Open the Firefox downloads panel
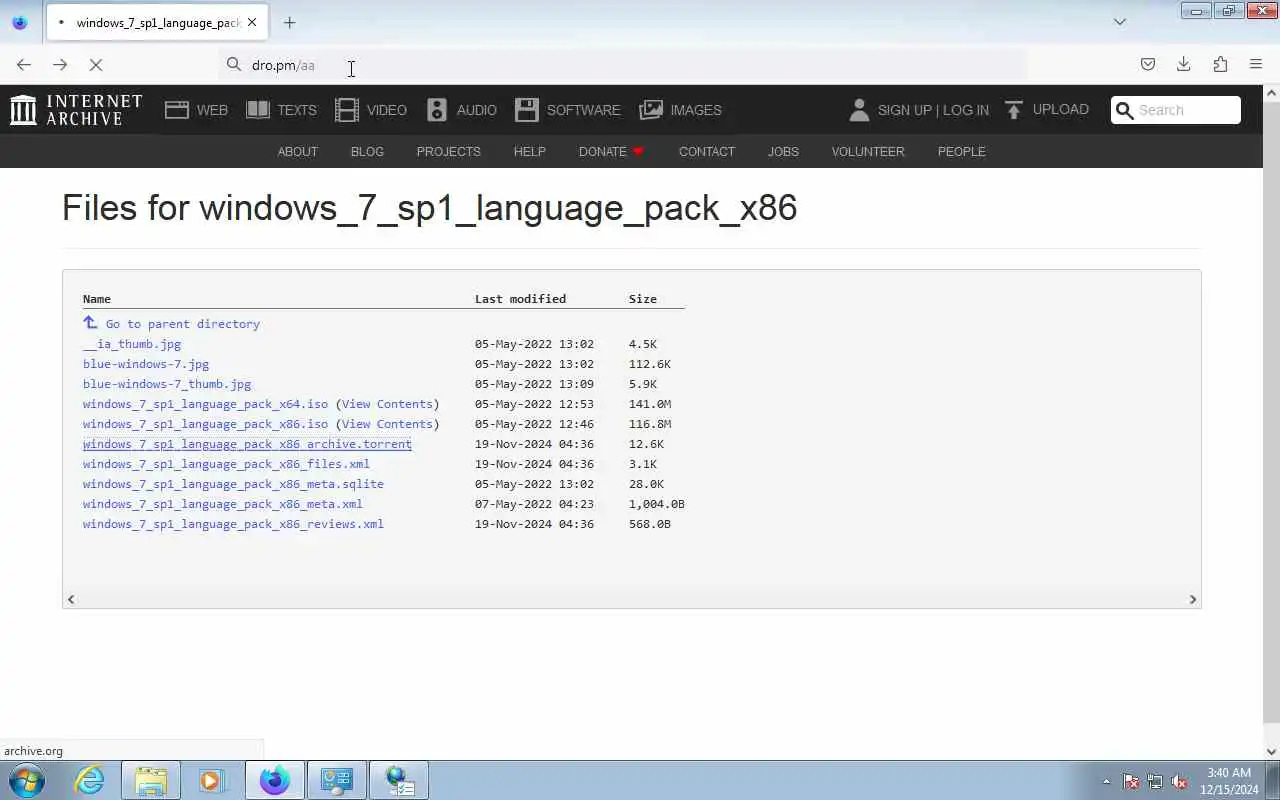Image resolution: width=1280 pixels, height=800 pixels. click(x=1184, y=65)
